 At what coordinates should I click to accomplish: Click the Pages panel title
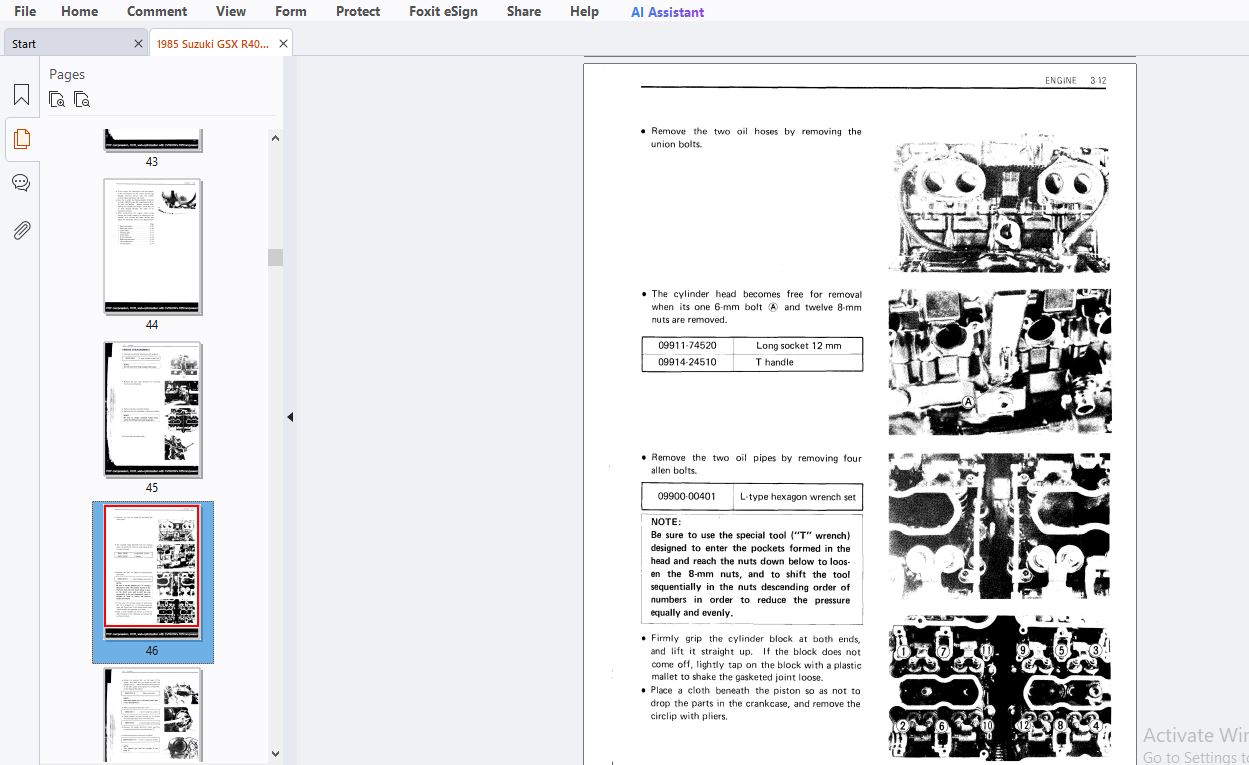coord(67,74)
